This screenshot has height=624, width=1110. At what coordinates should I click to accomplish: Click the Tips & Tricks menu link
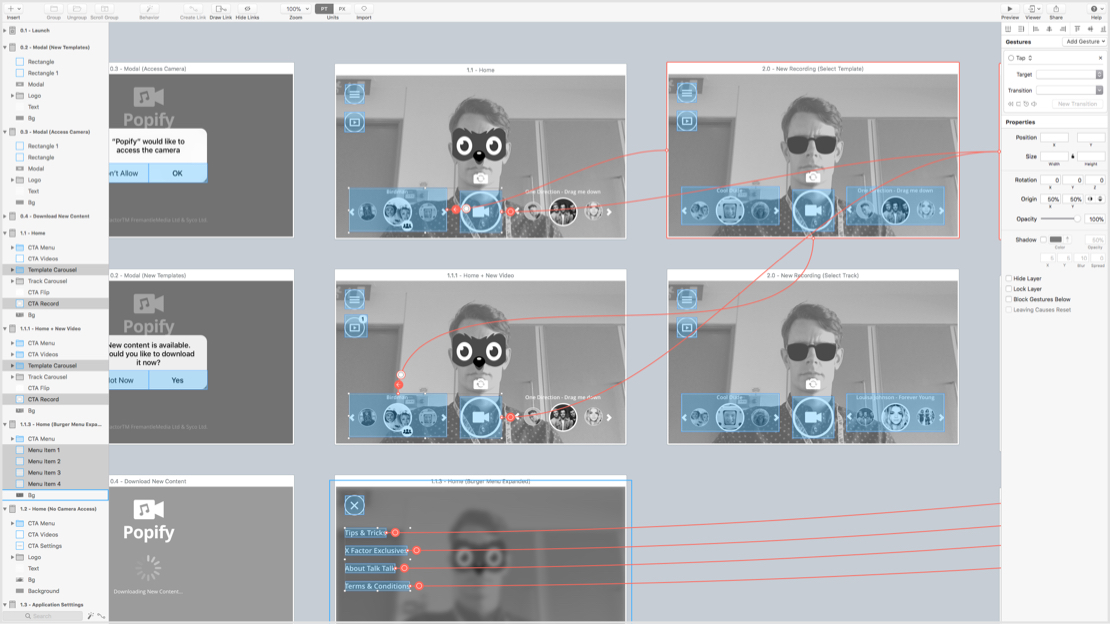pos(365,533)
